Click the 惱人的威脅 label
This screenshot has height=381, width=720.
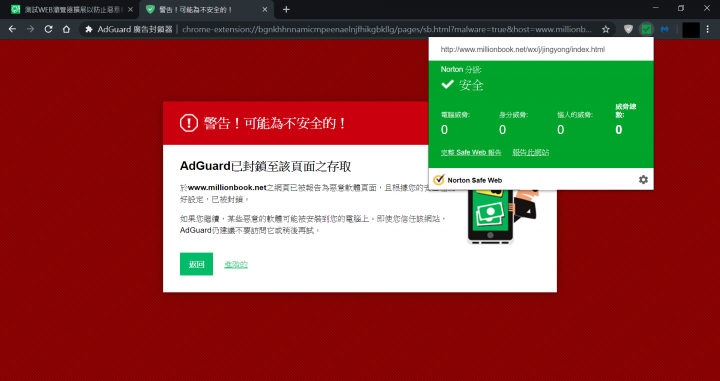click(575, 115)
